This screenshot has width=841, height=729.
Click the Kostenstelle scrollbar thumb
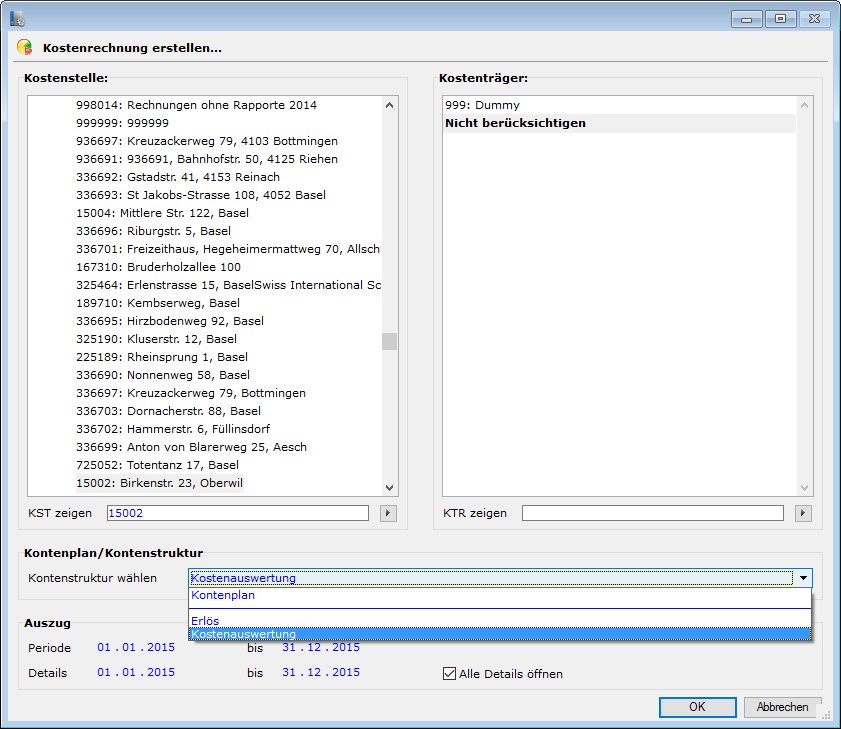389,341
